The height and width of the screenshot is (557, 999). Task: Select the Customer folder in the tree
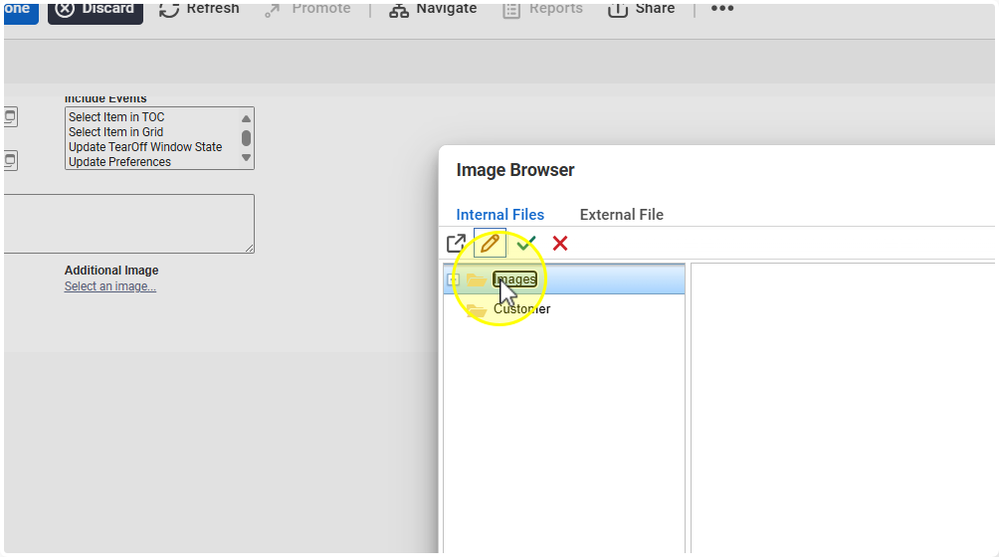(x=522, y=309)
